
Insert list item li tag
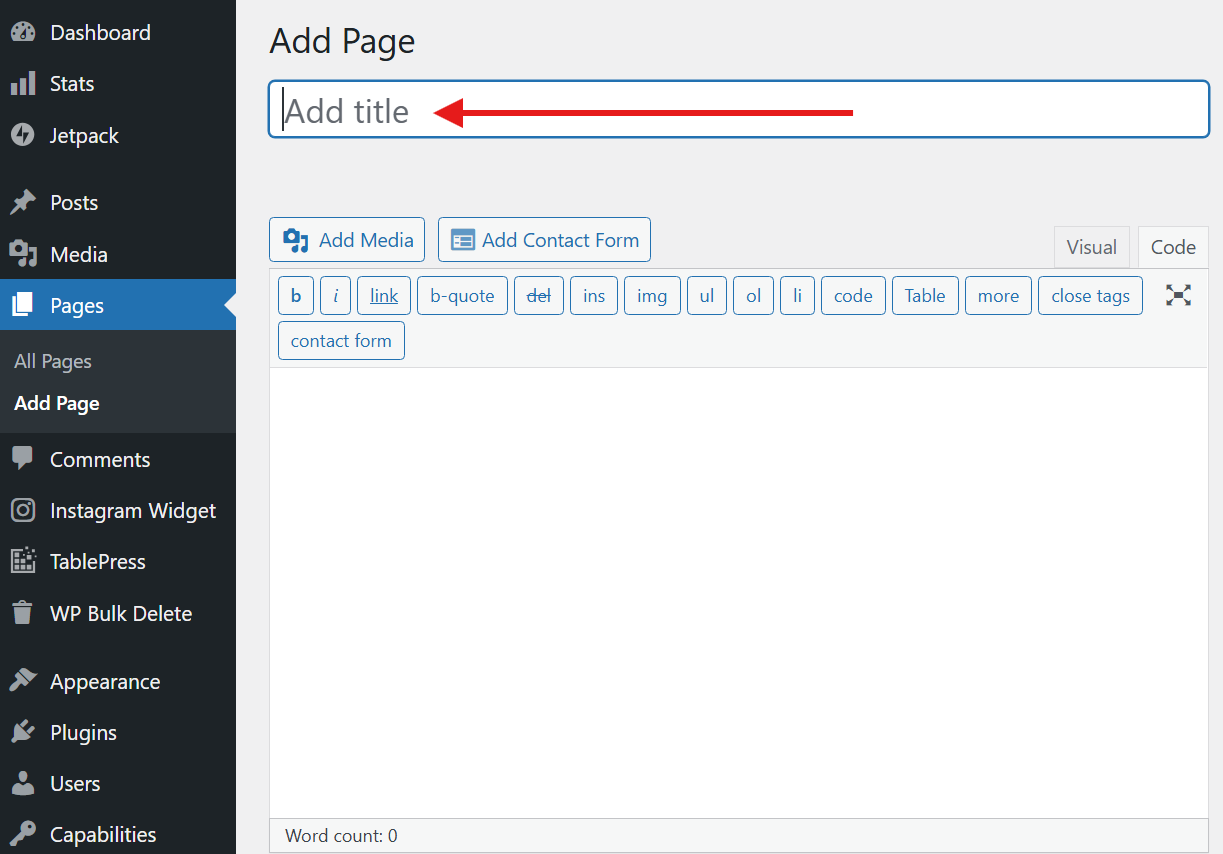pyautogui.click(x=797, y=295)
